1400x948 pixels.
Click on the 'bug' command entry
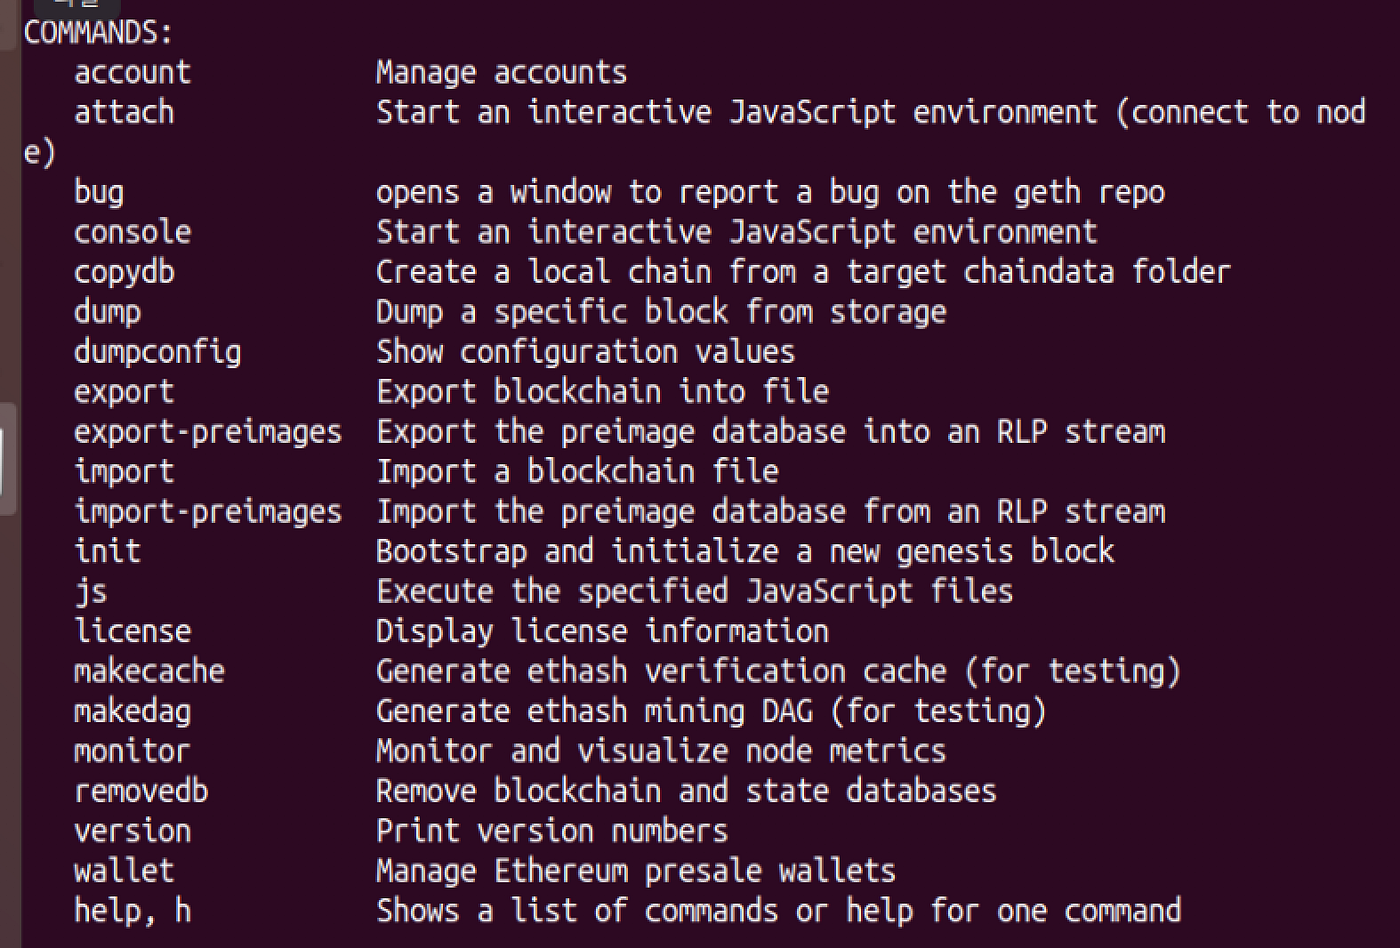[x=99, y=193]
